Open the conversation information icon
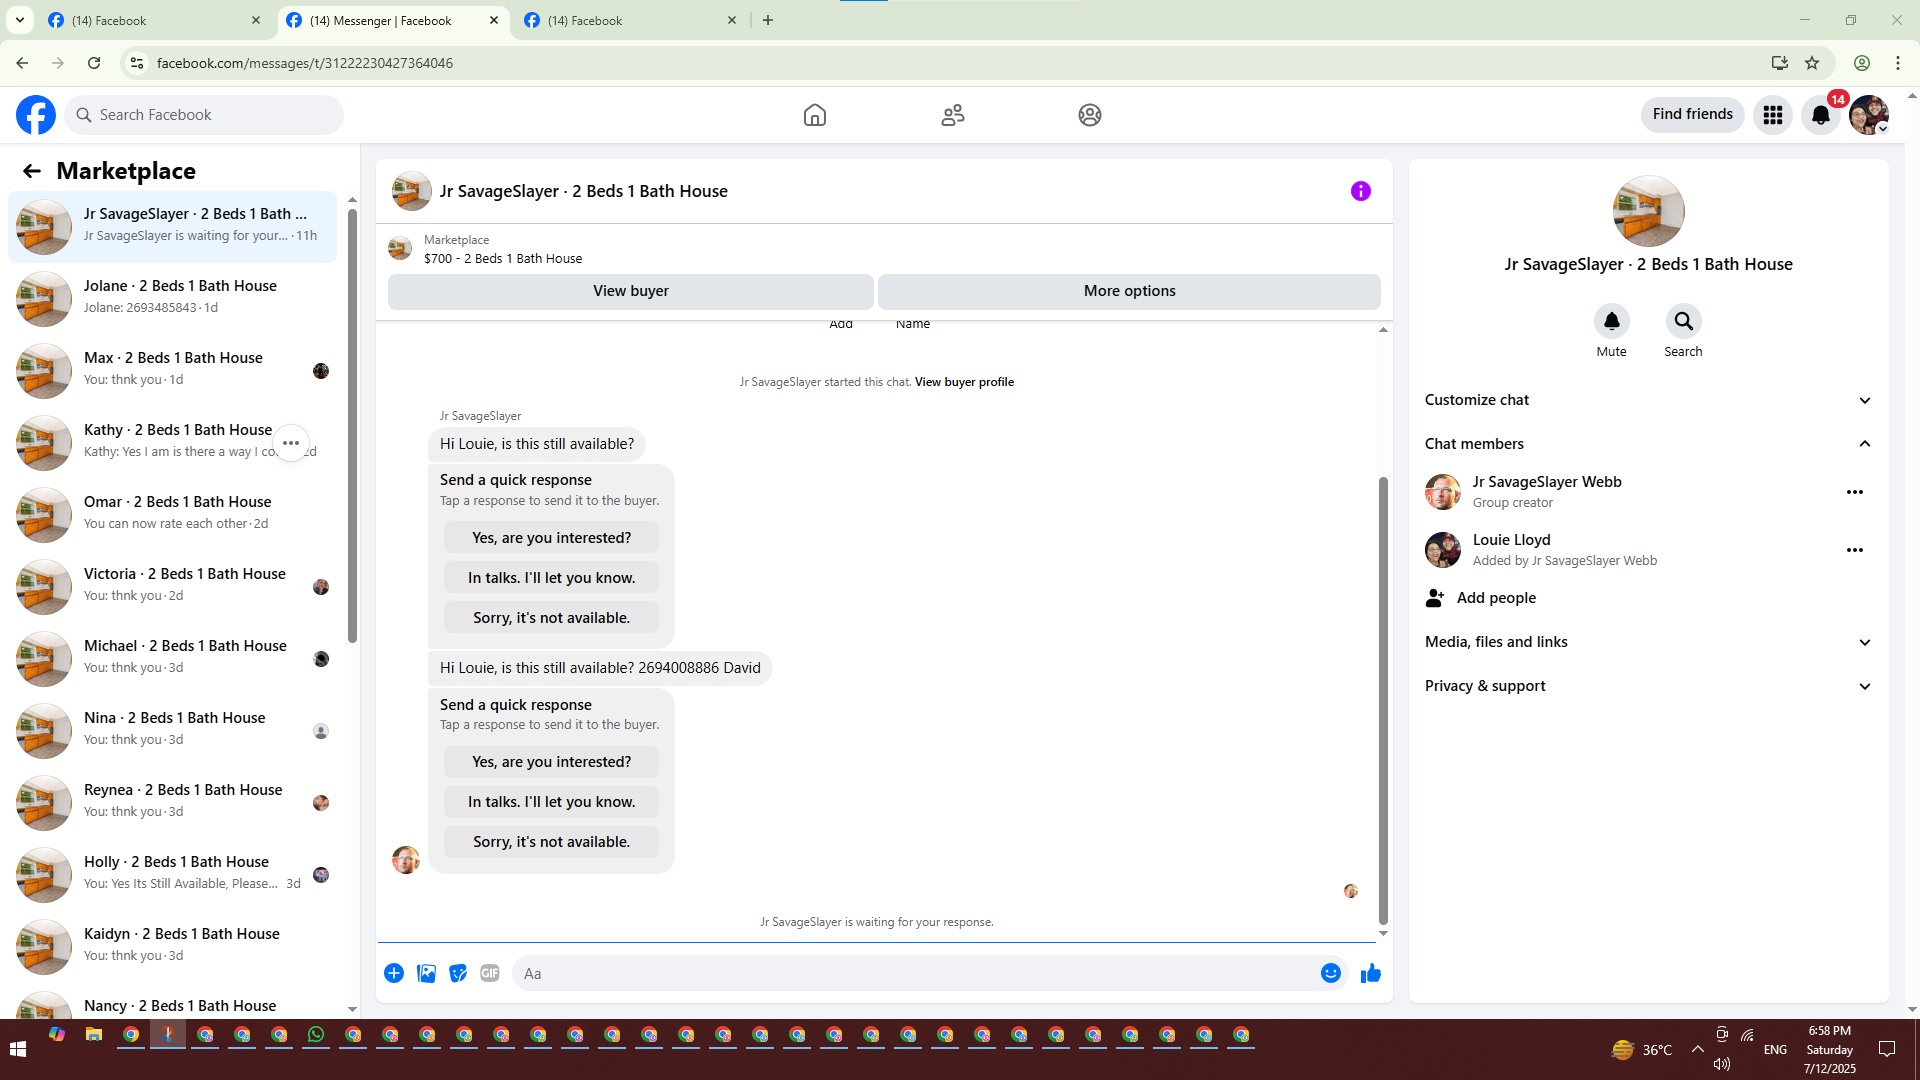Screen dimensions: 1920x1080 (x=1360, y=191)
